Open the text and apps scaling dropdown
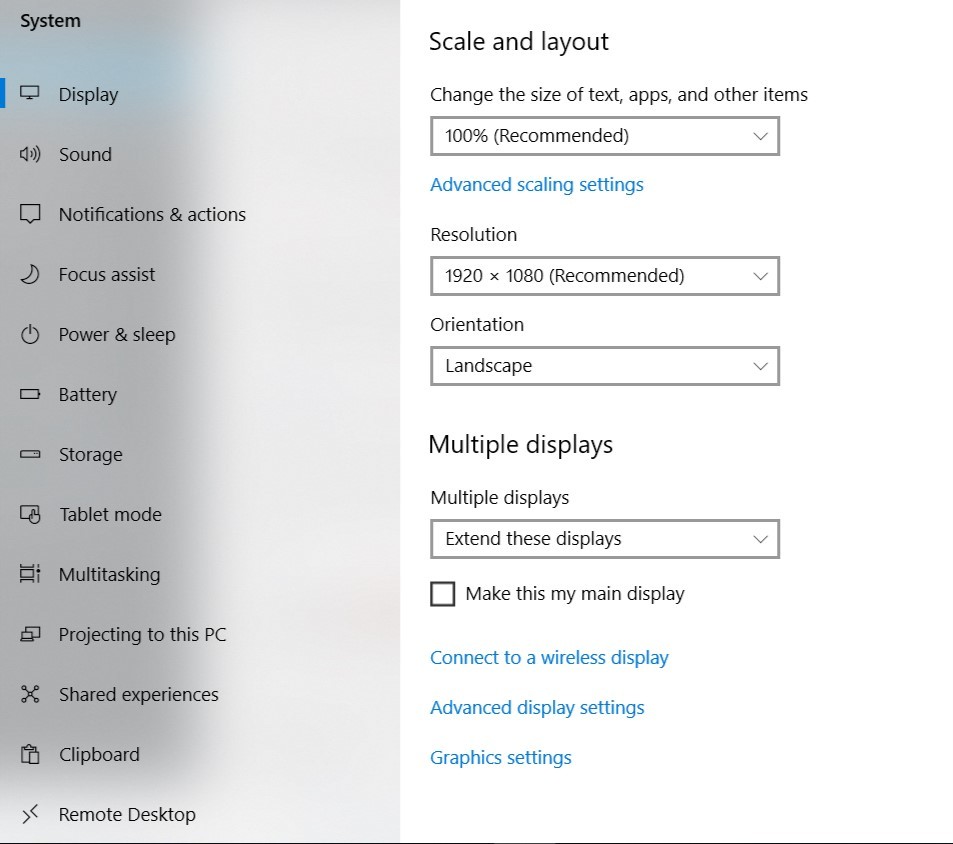This screenshot has height=844, width=953. [x=604, y=136]
